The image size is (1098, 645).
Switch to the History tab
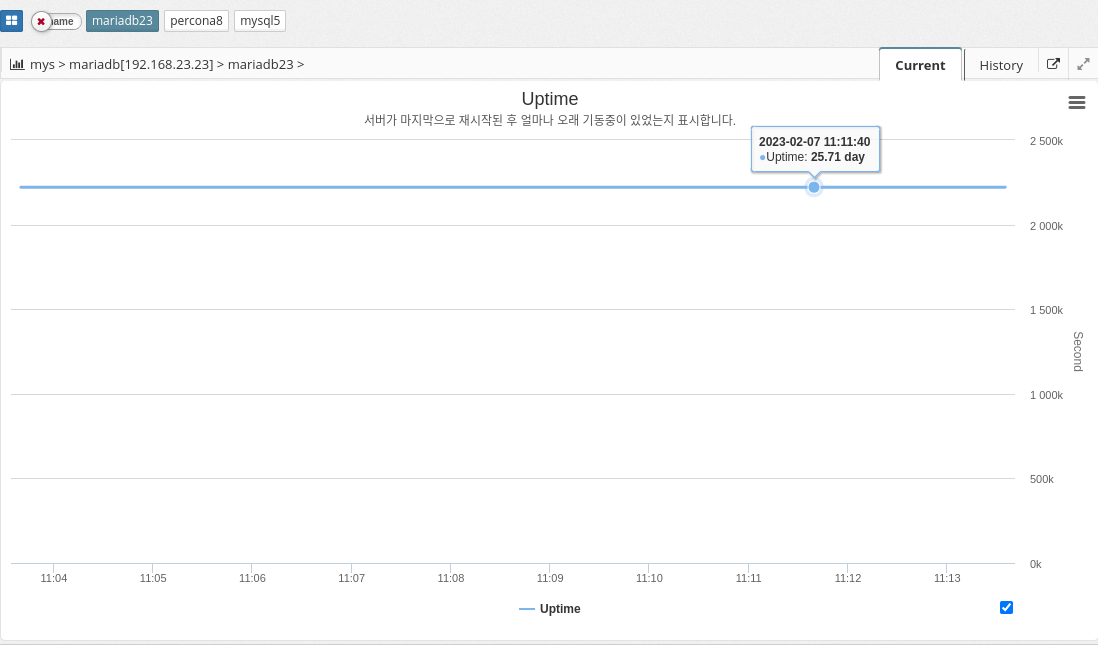[1000, 65]
